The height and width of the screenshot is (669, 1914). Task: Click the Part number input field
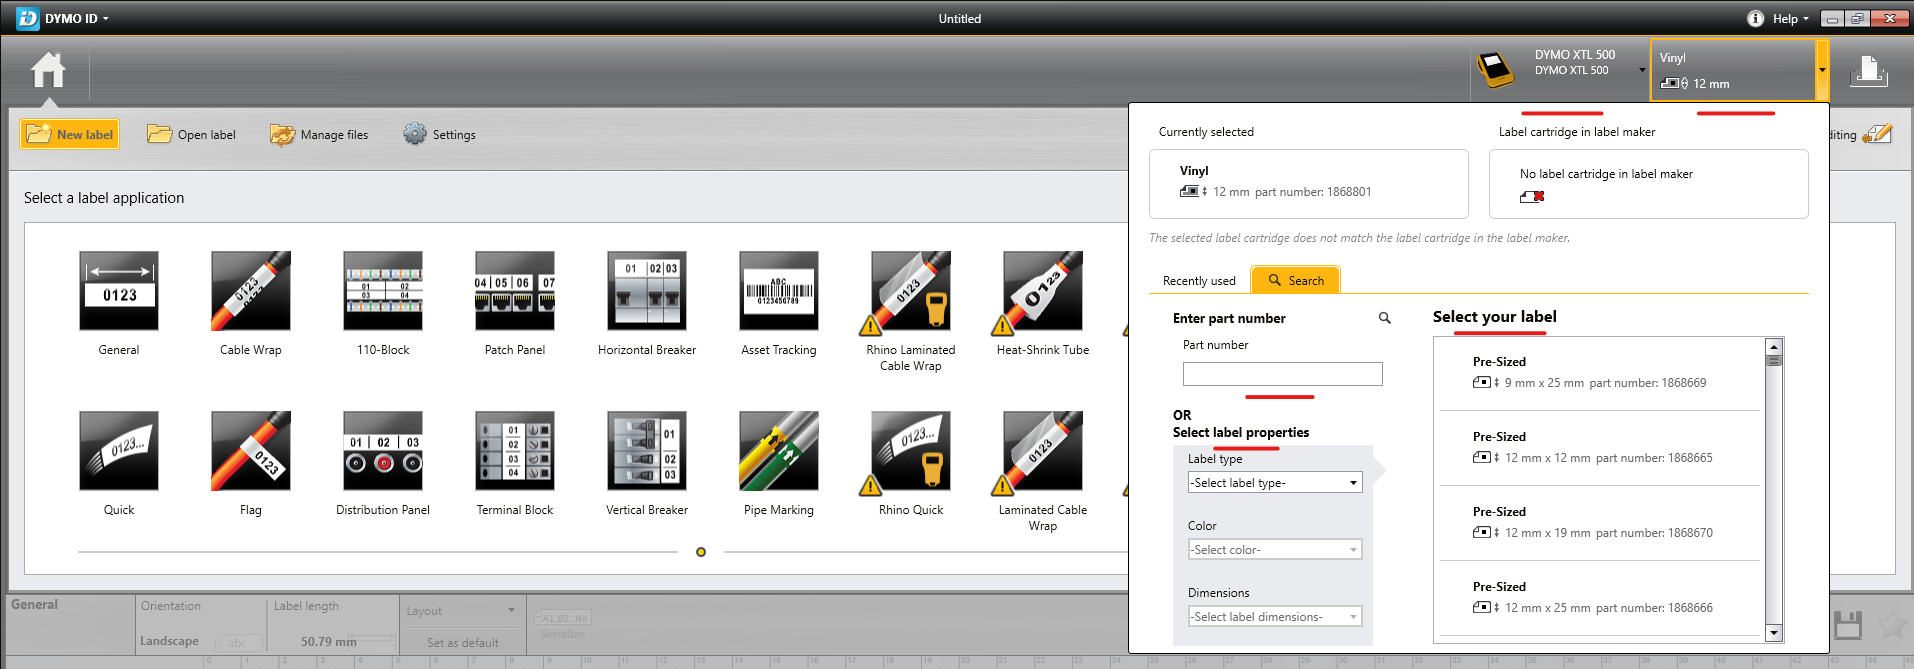pyautogui.click(x=1282, y=374)
